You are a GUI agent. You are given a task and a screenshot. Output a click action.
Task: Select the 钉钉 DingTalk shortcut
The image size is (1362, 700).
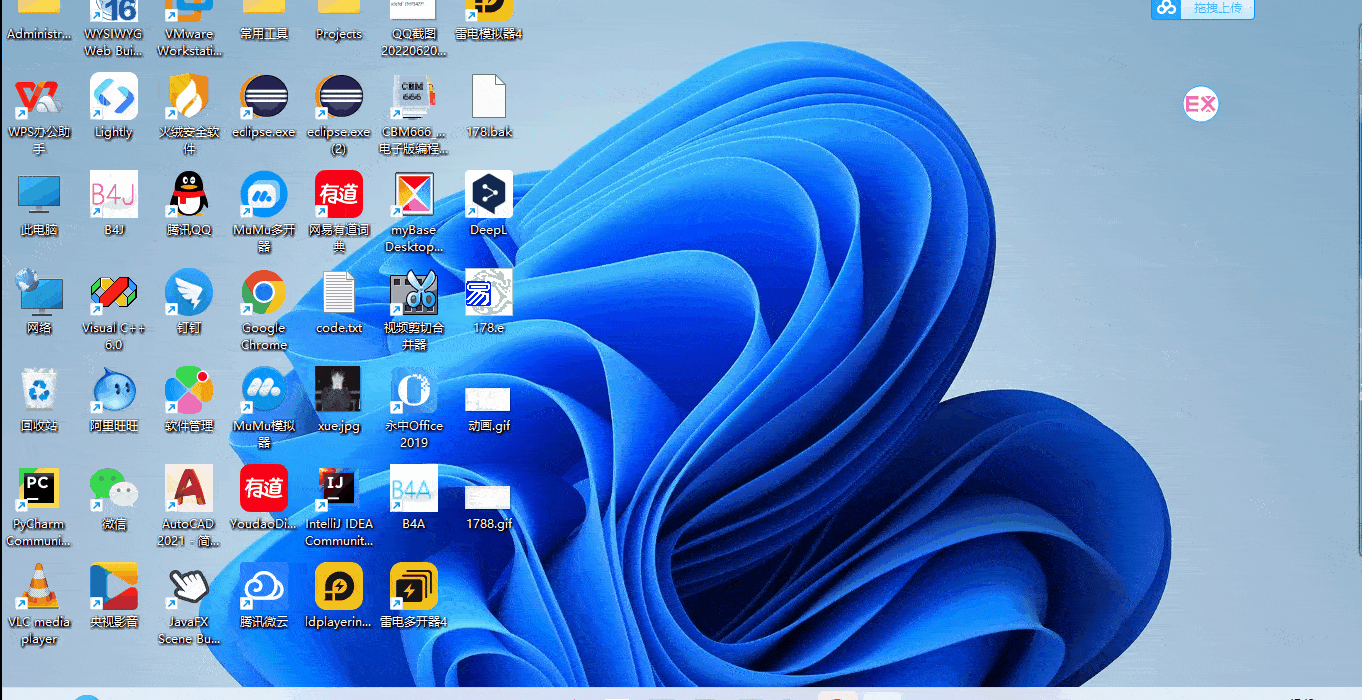tap(188, 293)
